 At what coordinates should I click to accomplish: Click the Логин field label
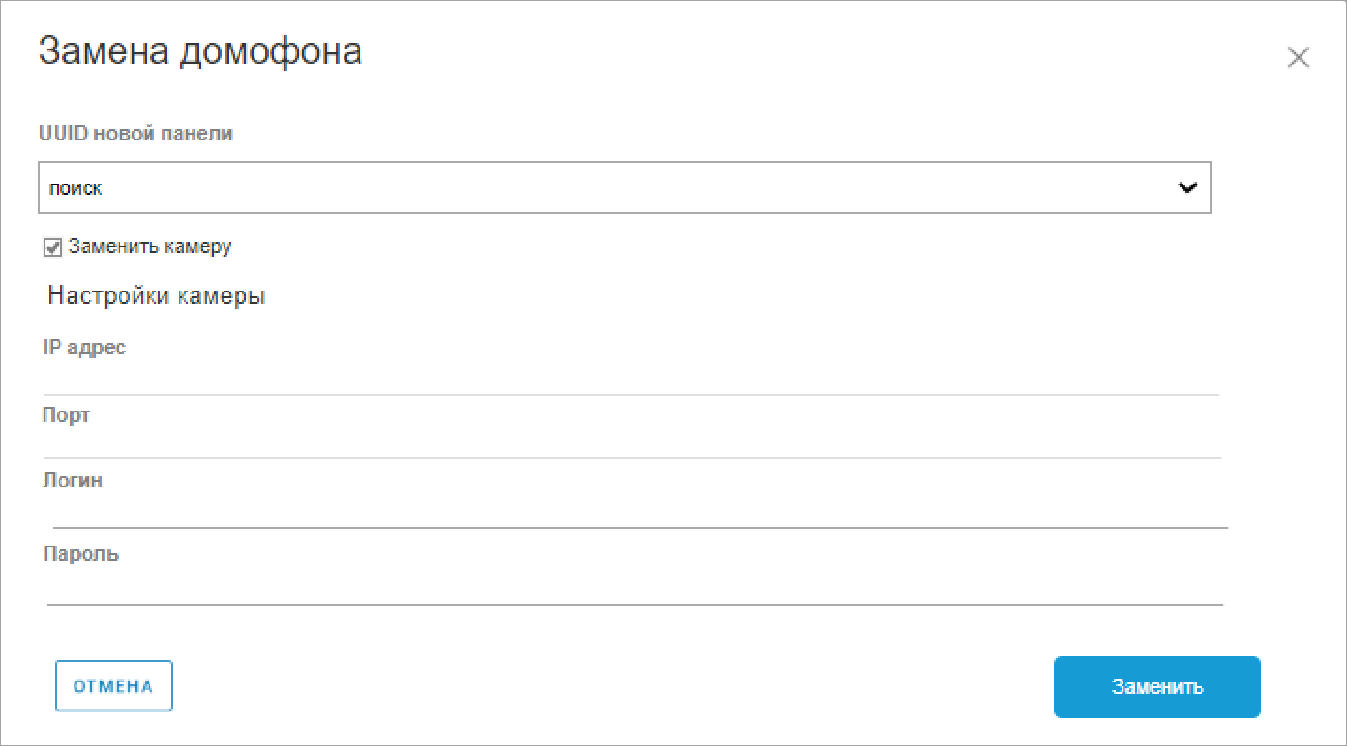pos(73,480)
